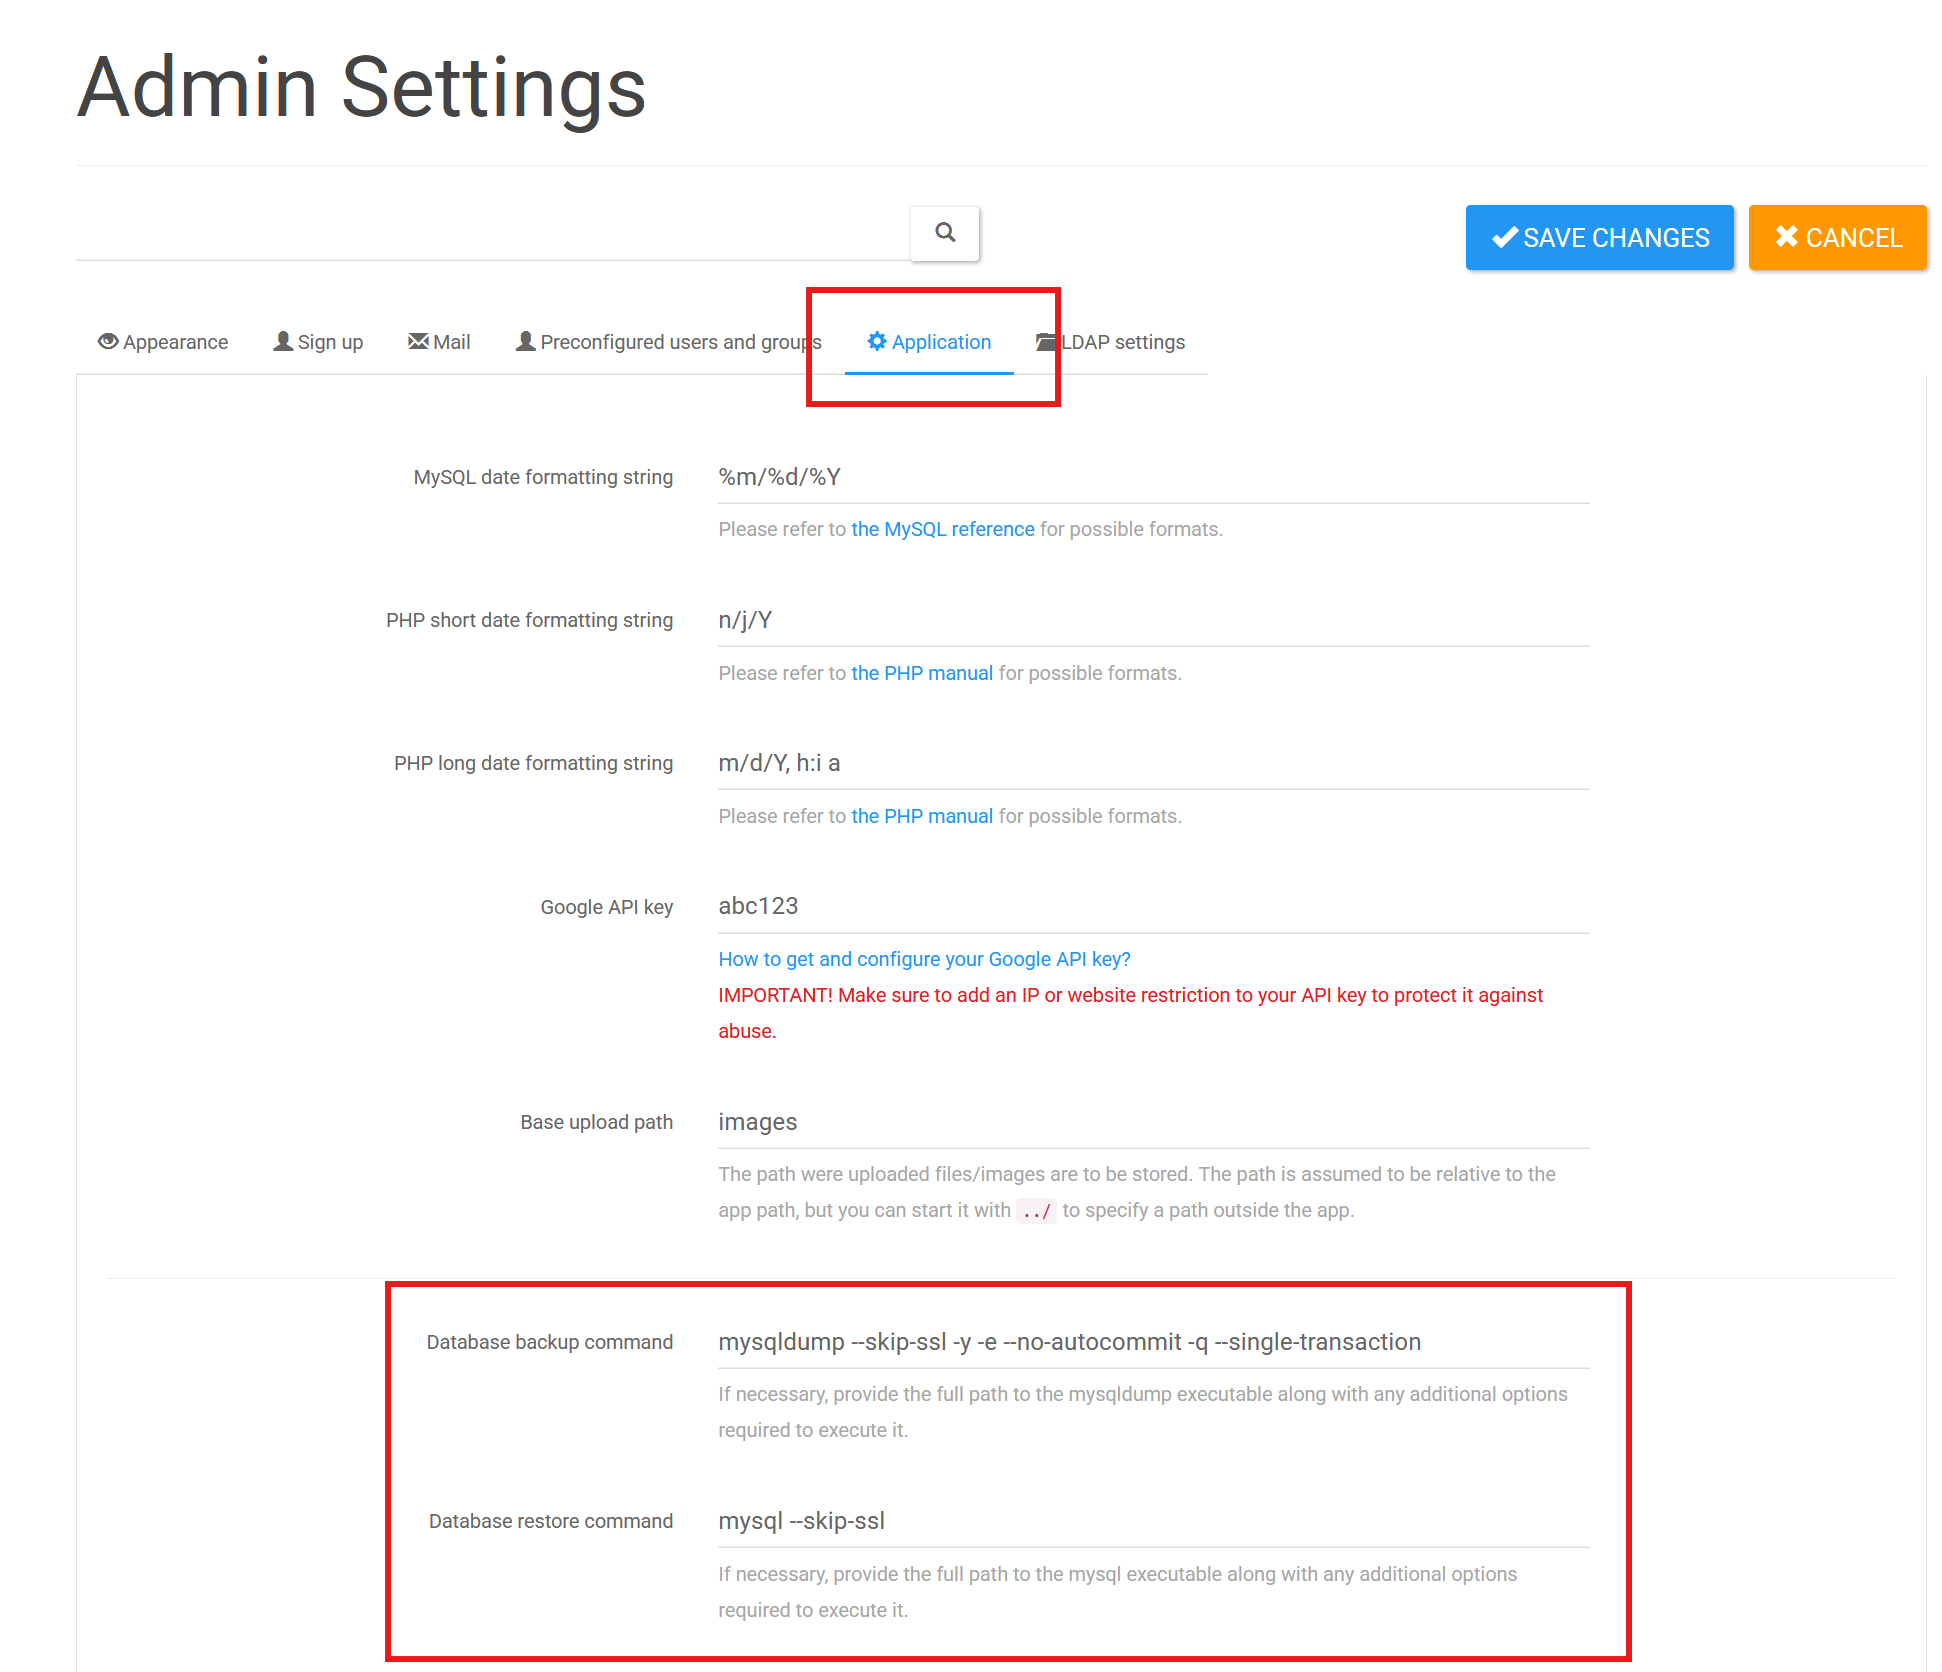Click the gear icon on the Application tab
The image size is (1942, 1672).
point(876,341)
